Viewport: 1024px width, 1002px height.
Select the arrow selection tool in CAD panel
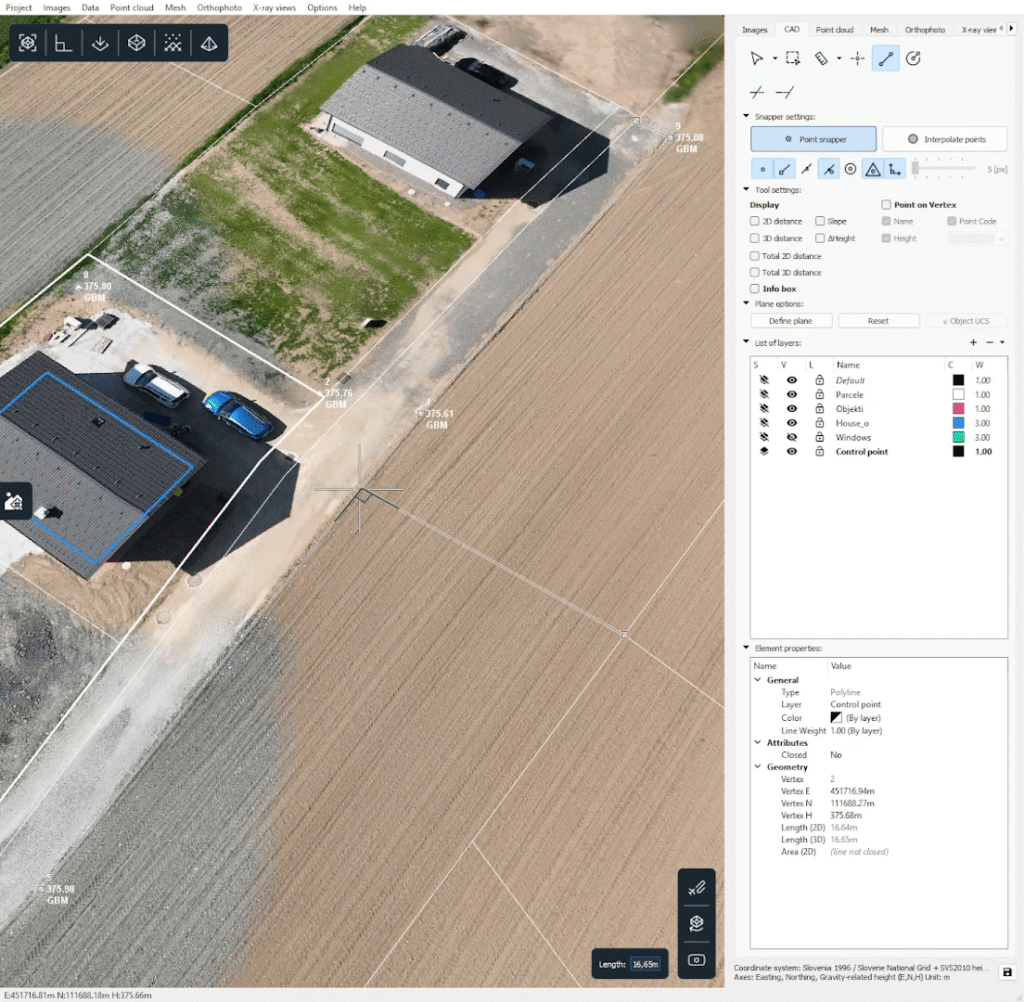[757, 59]
